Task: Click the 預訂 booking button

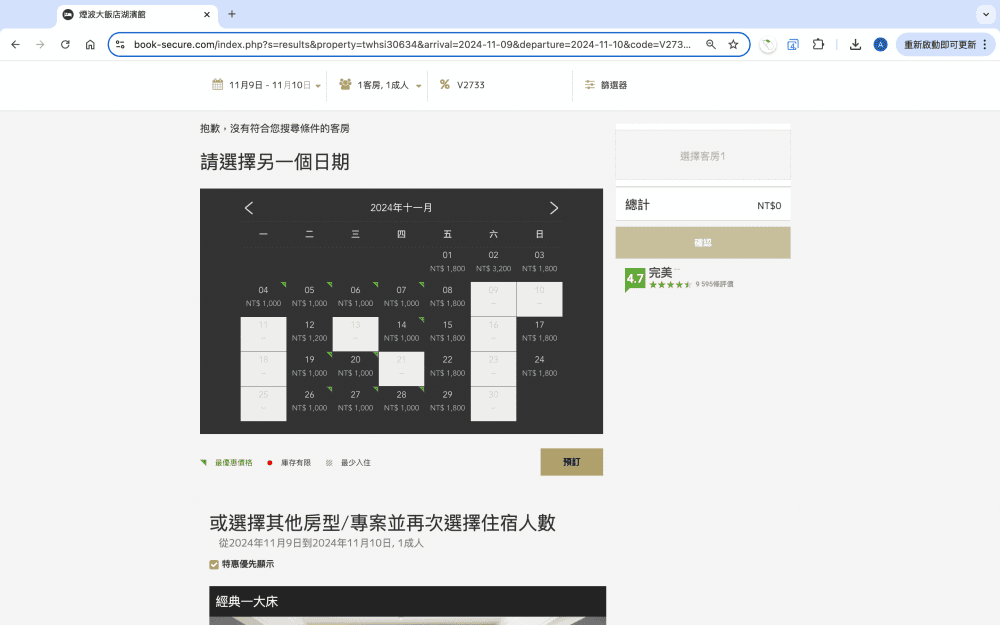Action: [x=571, y=462]
